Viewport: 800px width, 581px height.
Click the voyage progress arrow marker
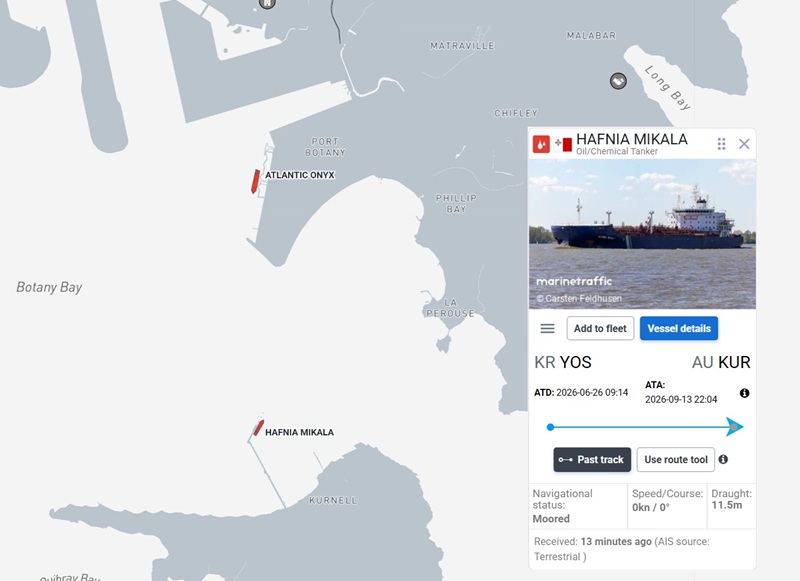point(735,427)
